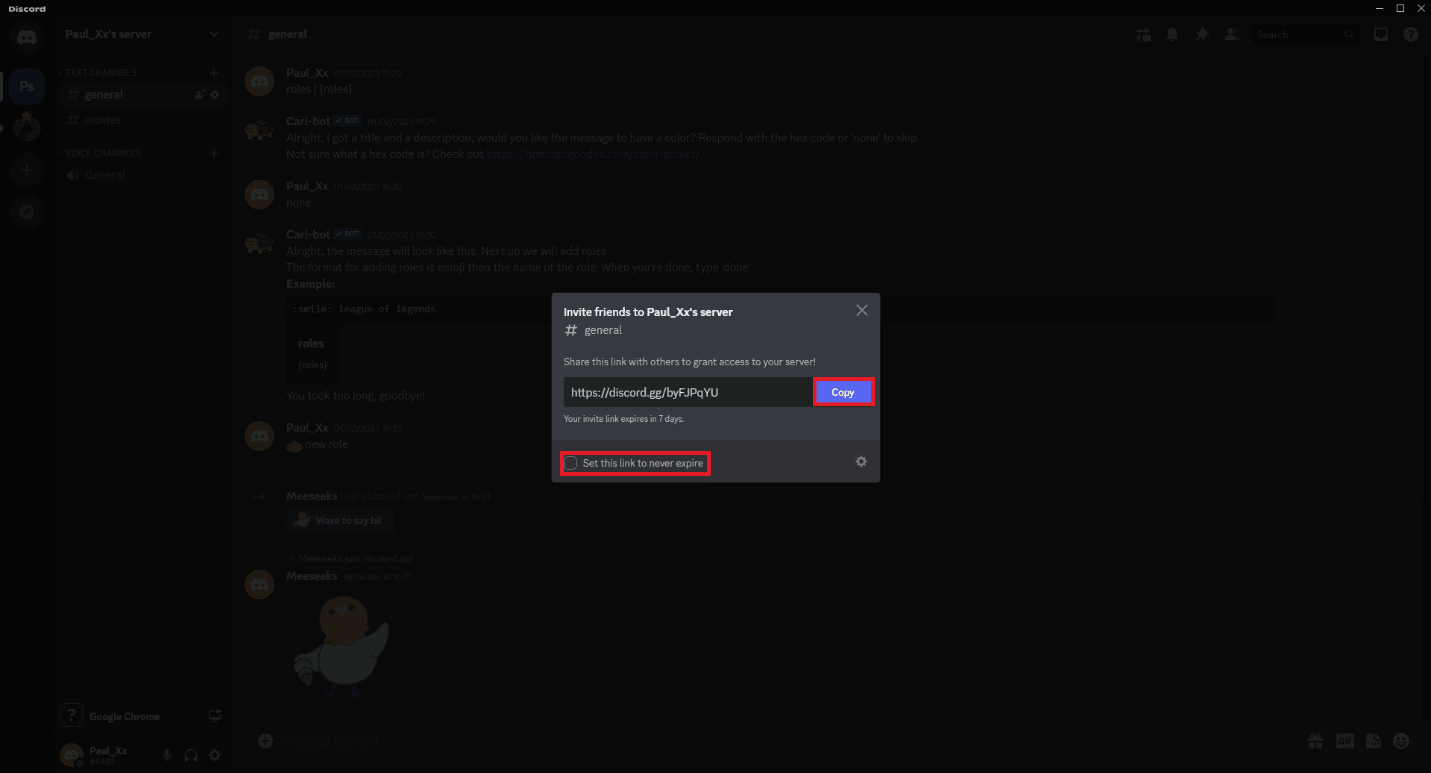The width and height of the screenshot is (1431, 773).
Task: Open User Settings gear icon
Action: tap(214, 755)
